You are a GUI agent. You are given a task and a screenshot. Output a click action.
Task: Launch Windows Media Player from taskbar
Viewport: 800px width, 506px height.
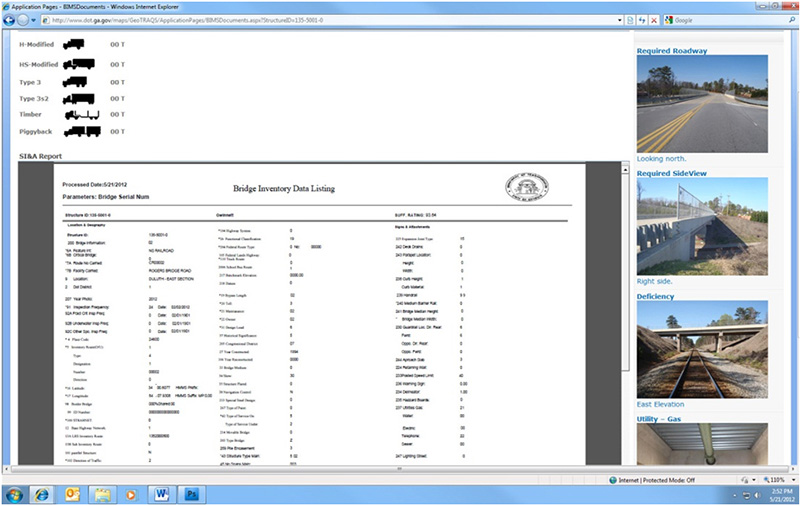click(x=131, y=495)
